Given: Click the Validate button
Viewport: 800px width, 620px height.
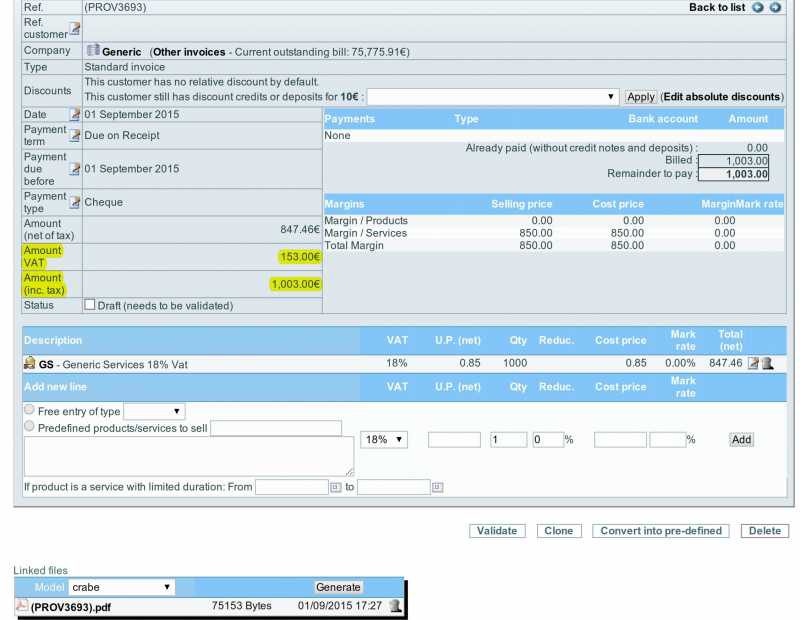Looking at the screenshot, I should [497, 531].
